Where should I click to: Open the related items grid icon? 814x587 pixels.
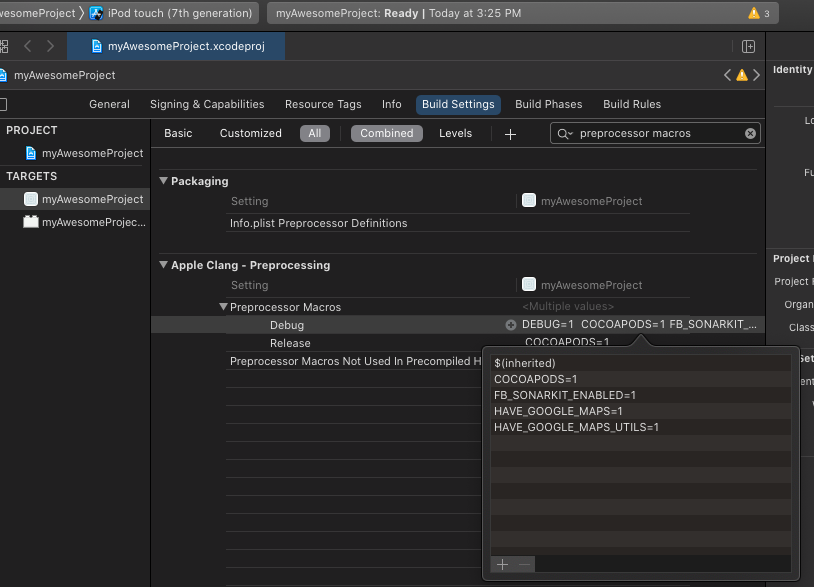(4, 46)
